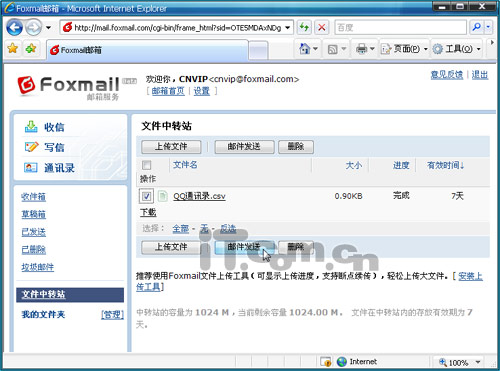Select 文件中转站 in the sidebar
The height and width of the screenshot is (371, 500).
[43, 294]
